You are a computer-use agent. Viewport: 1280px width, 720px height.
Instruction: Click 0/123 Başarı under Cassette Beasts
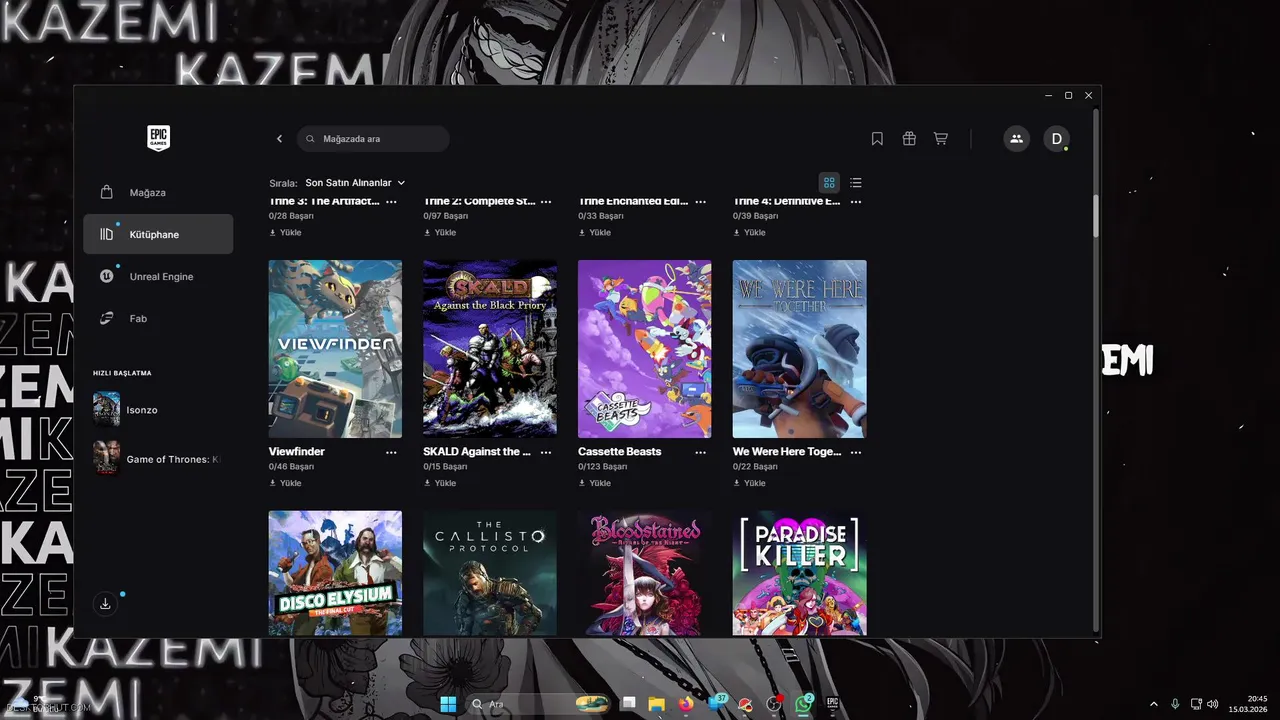[x=603, y=467]
